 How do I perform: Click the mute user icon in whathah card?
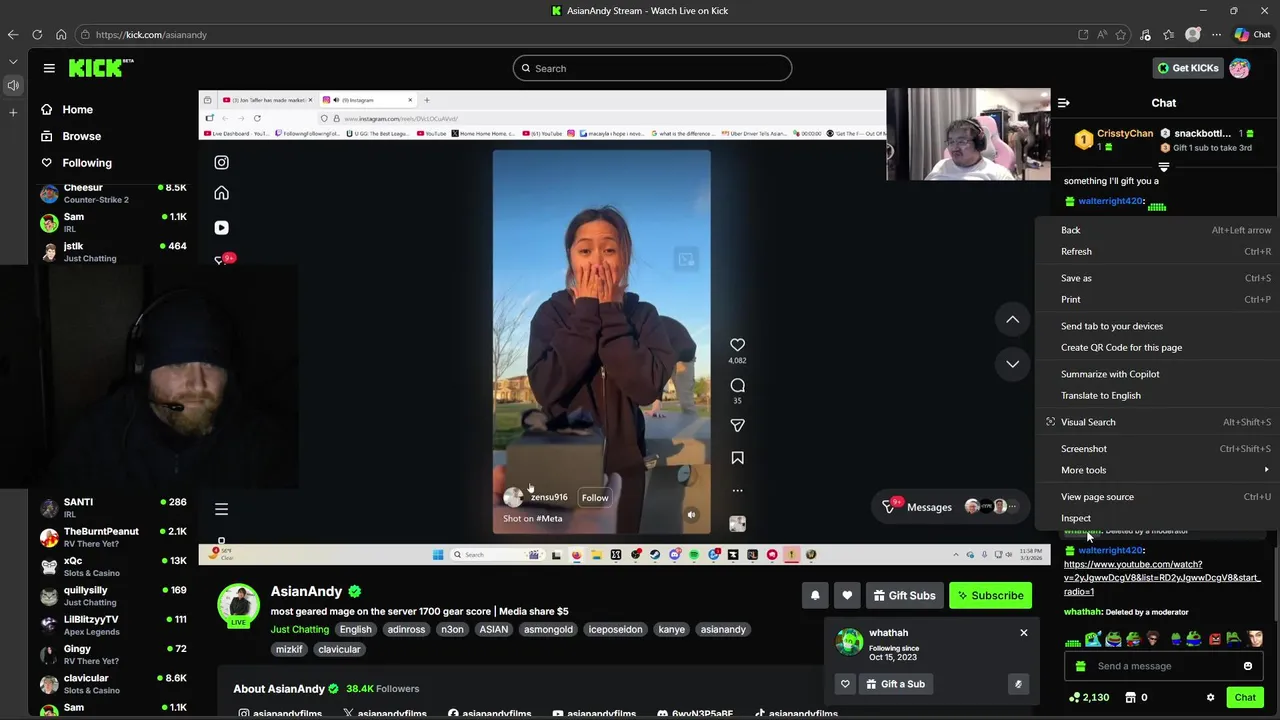pos(1018,684)
